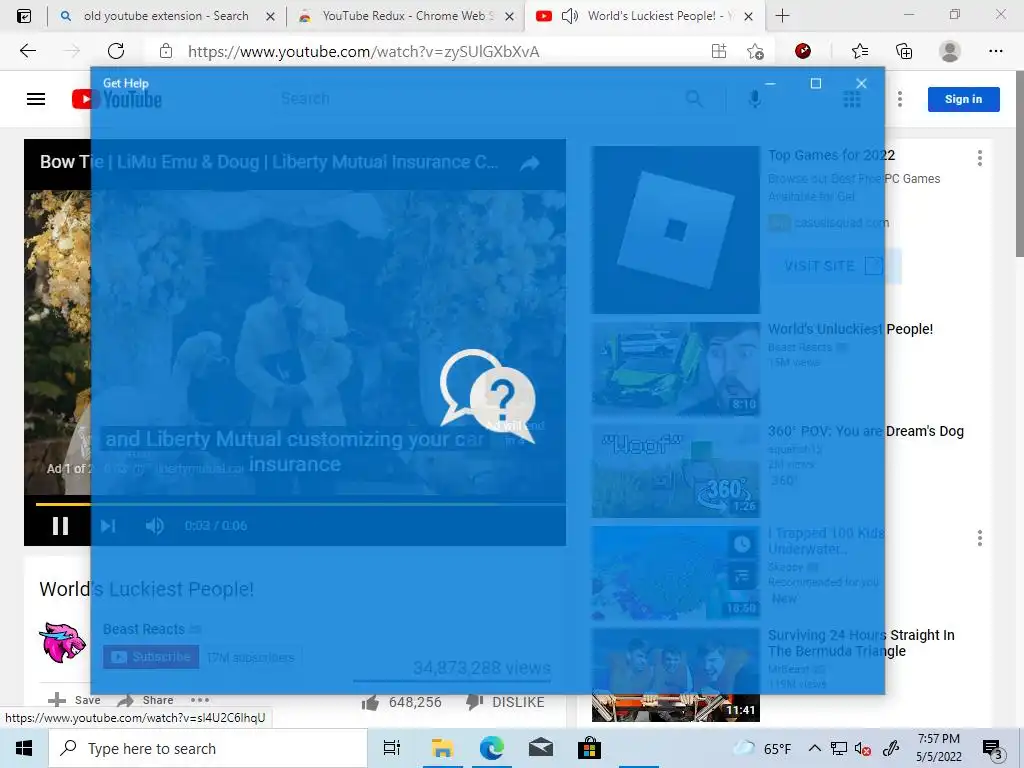Refresh the page with the reload icon
Viewport: 1024px width, 768px height.
[x=116, y=51]
